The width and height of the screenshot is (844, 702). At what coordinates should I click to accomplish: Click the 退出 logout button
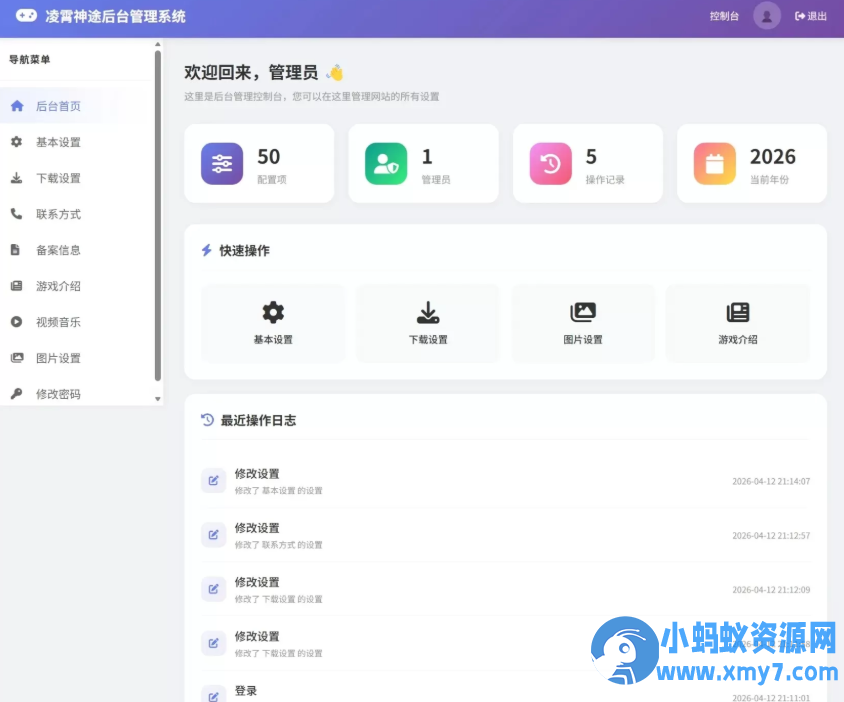point(810,16)
